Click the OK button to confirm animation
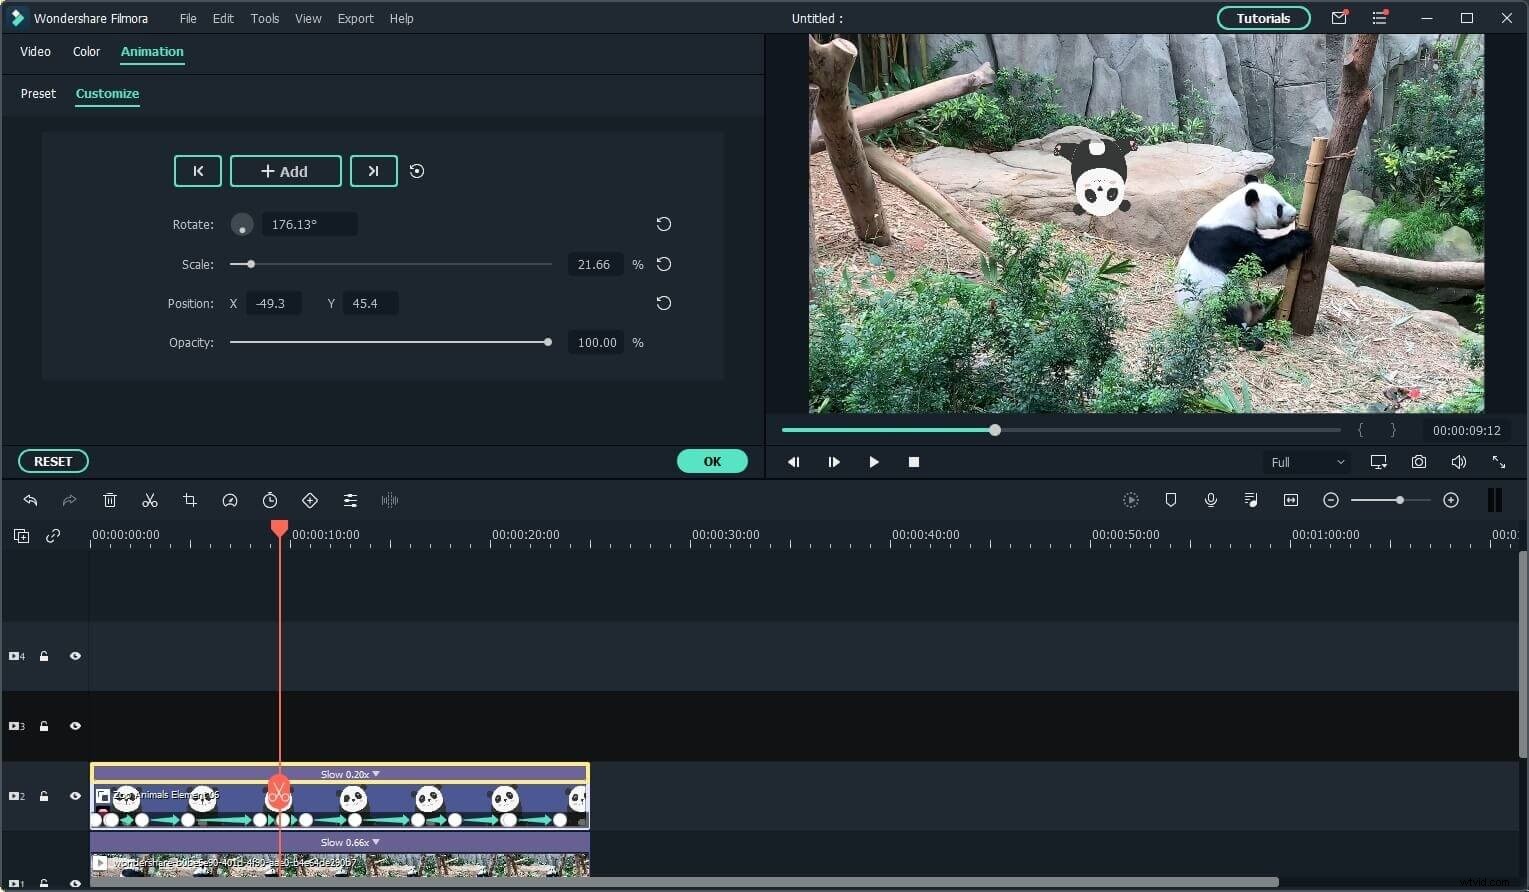1529x892 pixels. tap(712, 461)
